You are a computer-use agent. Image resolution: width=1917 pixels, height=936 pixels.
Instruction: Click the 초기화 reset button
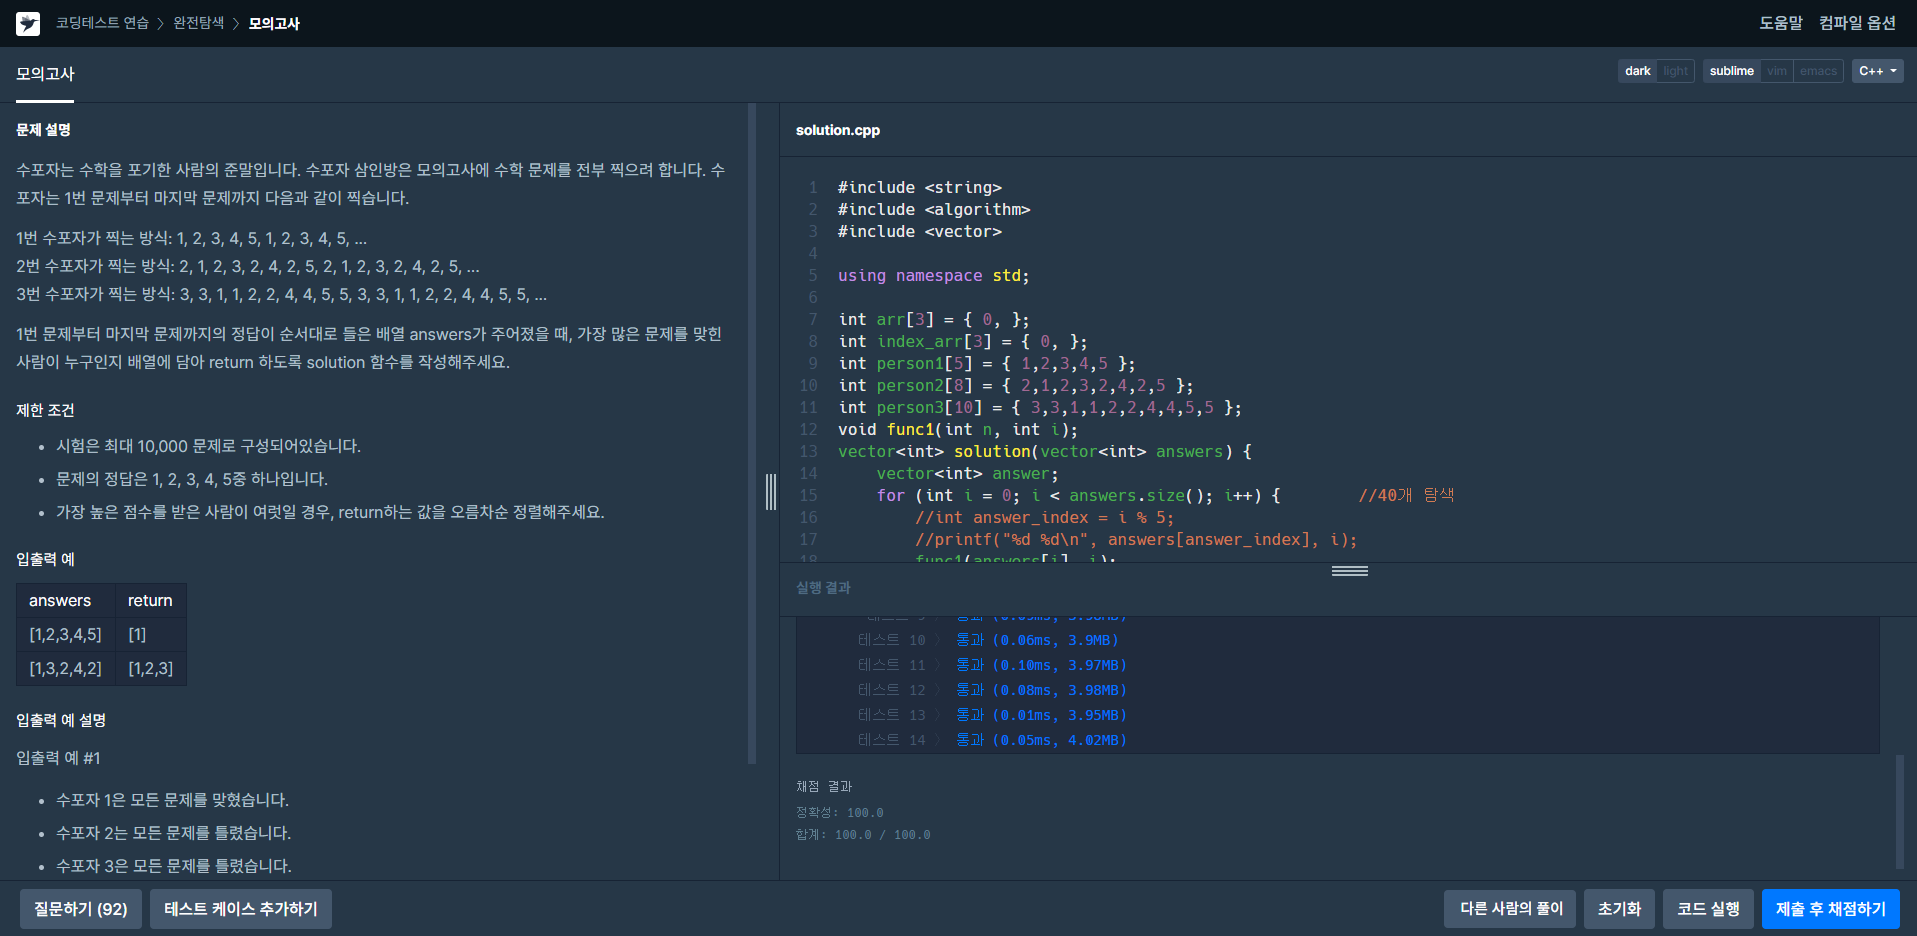1619,909
